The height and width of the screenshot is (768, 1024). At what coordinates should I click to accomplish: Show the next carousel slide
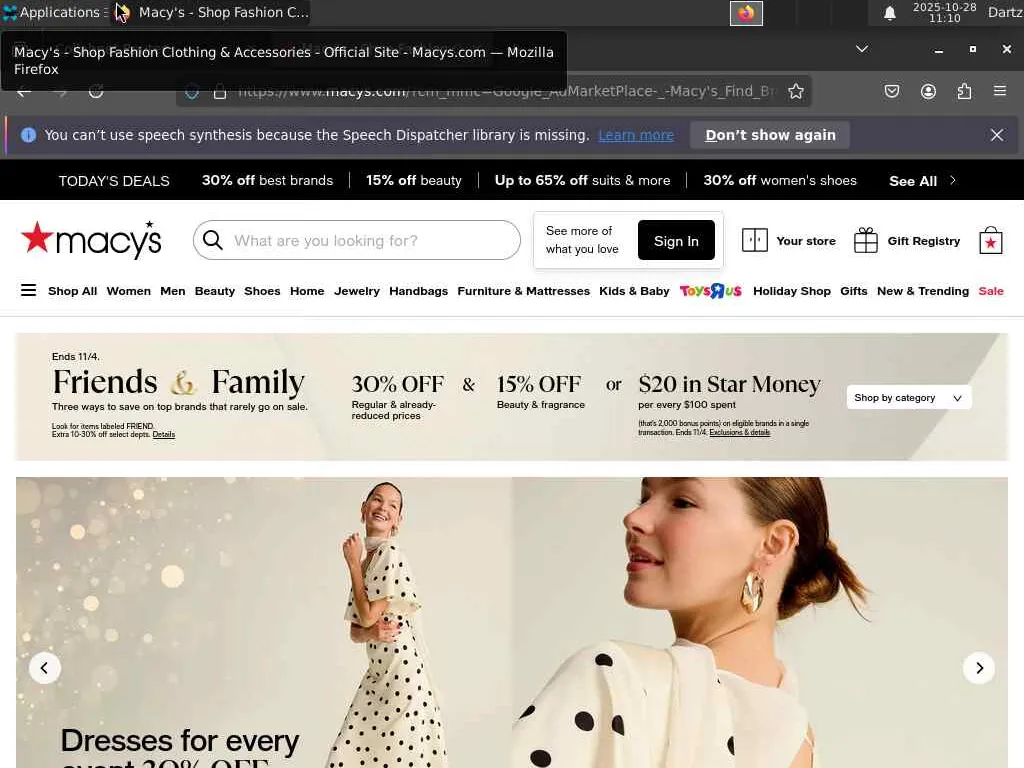978,667
